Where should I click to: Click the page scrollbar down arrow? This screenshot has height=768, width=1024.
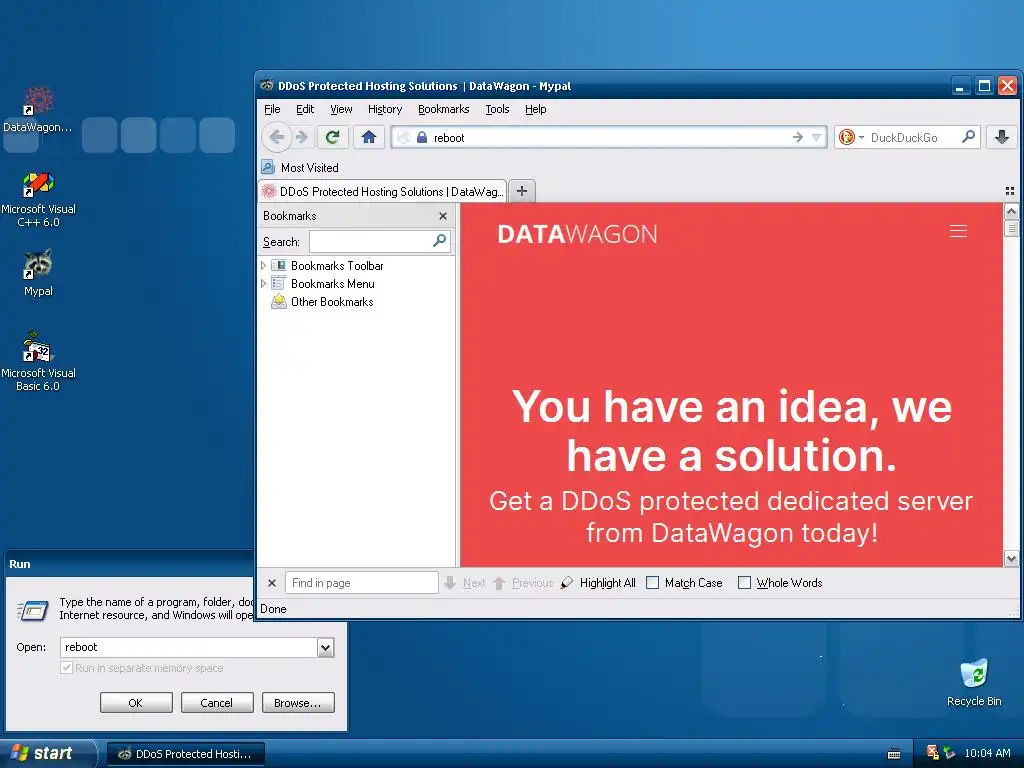click(x=1011, y=558)
